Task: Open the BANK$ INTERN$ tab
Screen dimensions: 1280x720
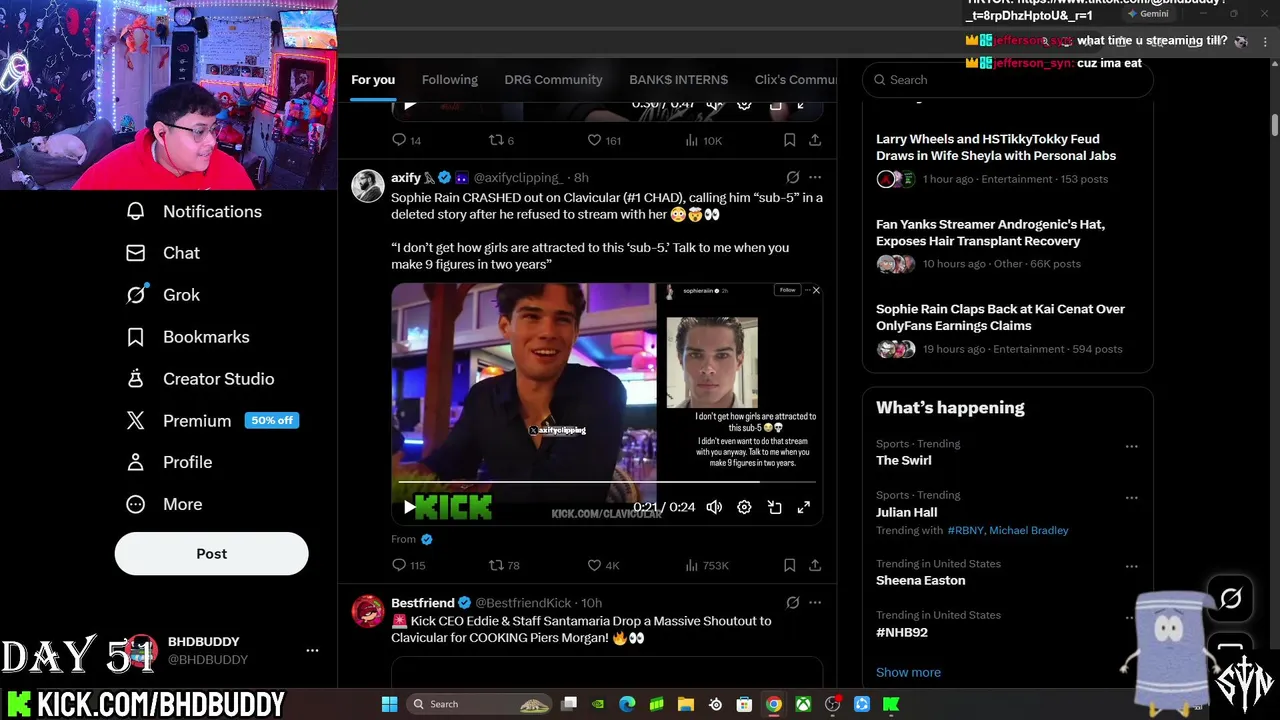Action: coord(678,80)
